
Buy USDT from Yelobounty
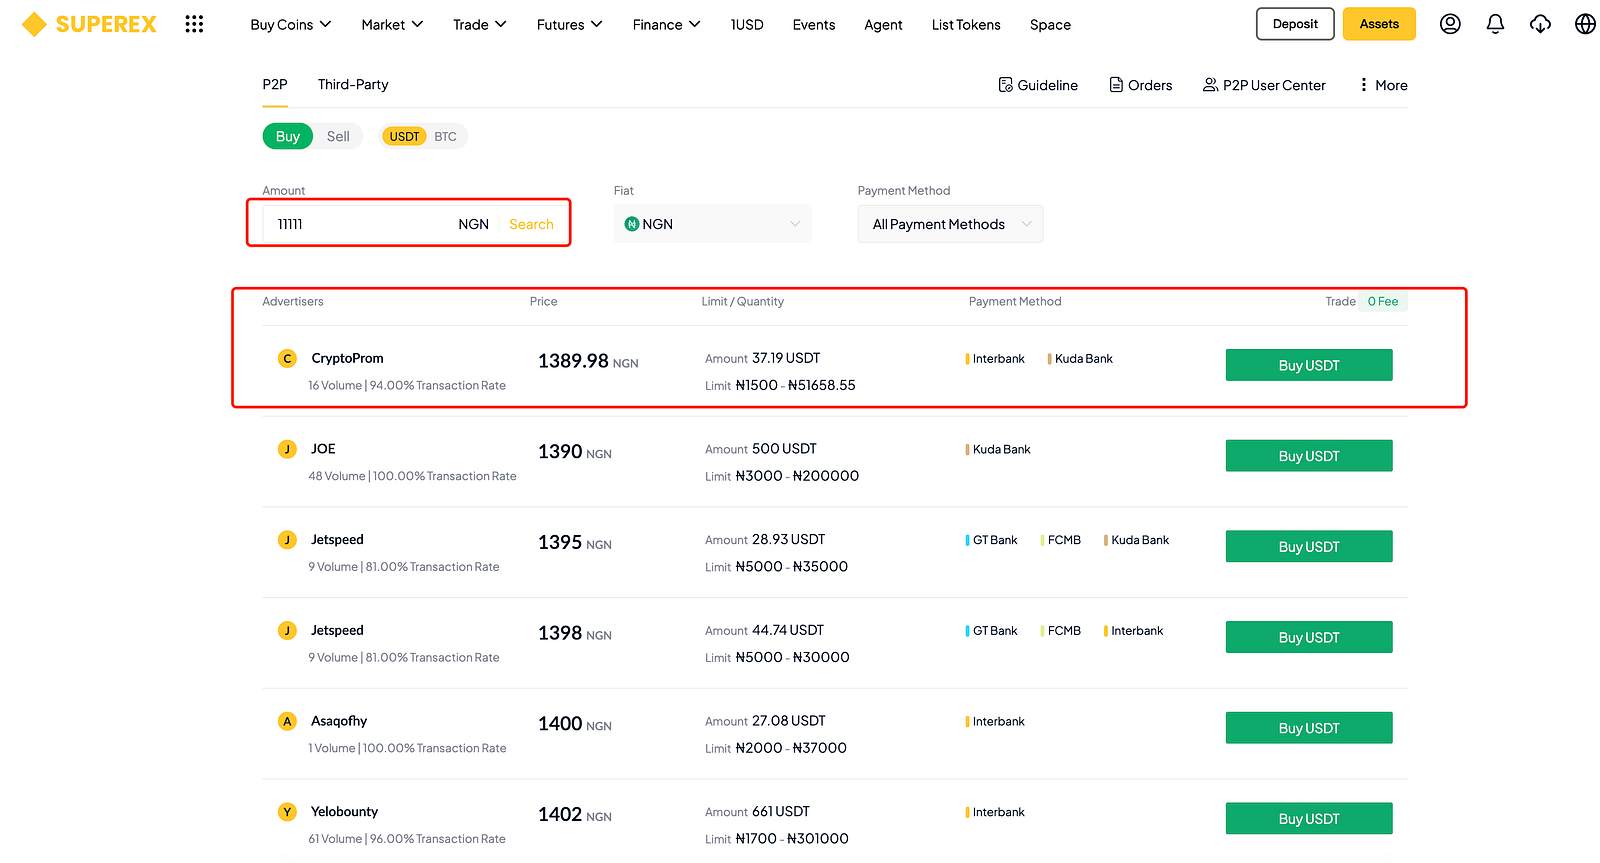click(x=1309, y=818)
